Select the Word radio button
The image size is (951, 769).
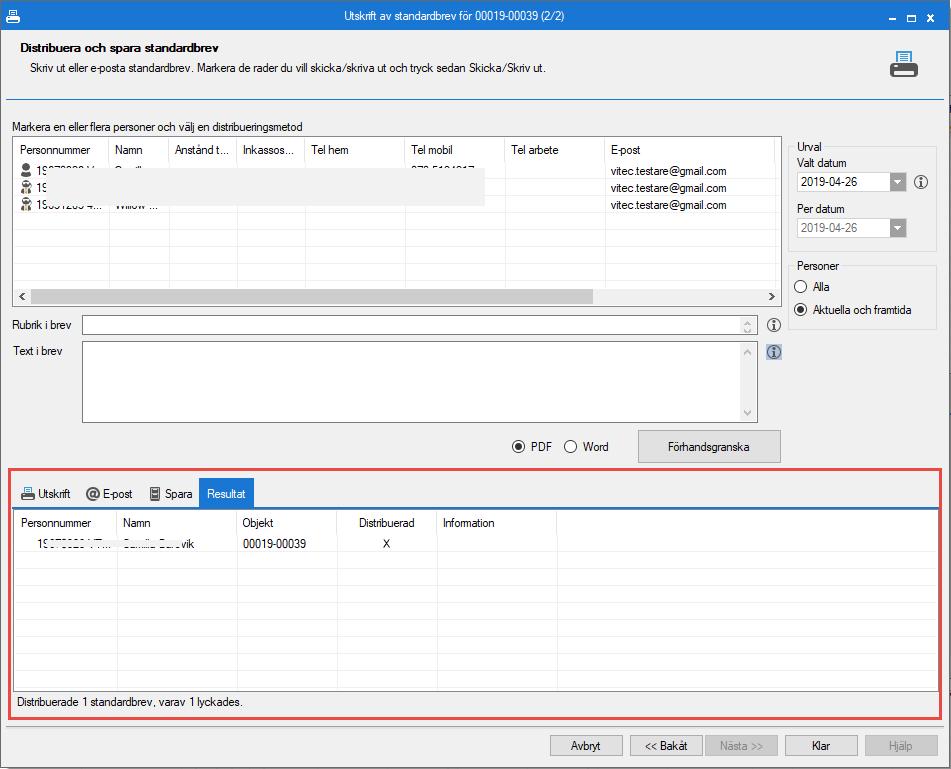point(570,447)
